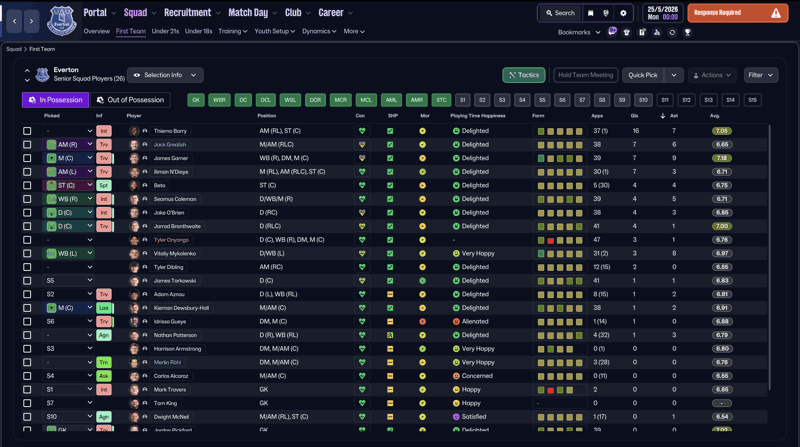Click Kiernan Dewsbury-Hall's Loa info badge

tap(104, 308)
